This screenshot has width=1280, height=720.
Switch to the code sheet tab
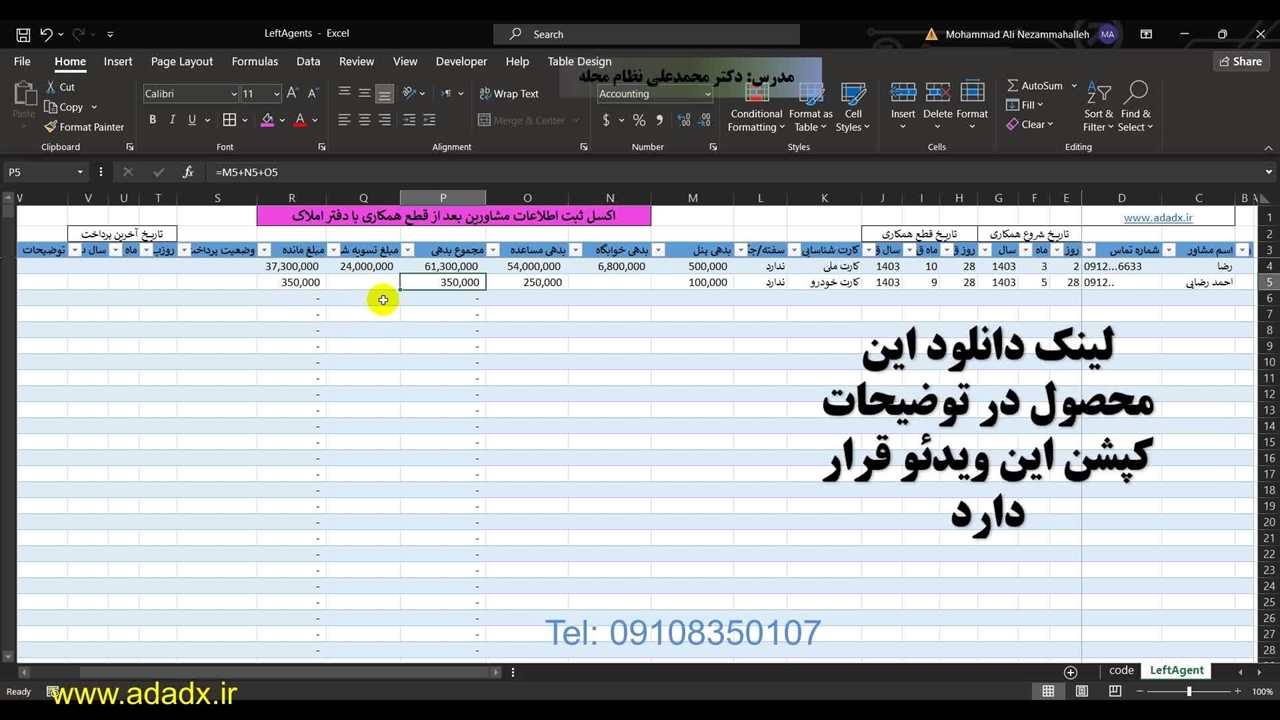tap(1121, 671)
